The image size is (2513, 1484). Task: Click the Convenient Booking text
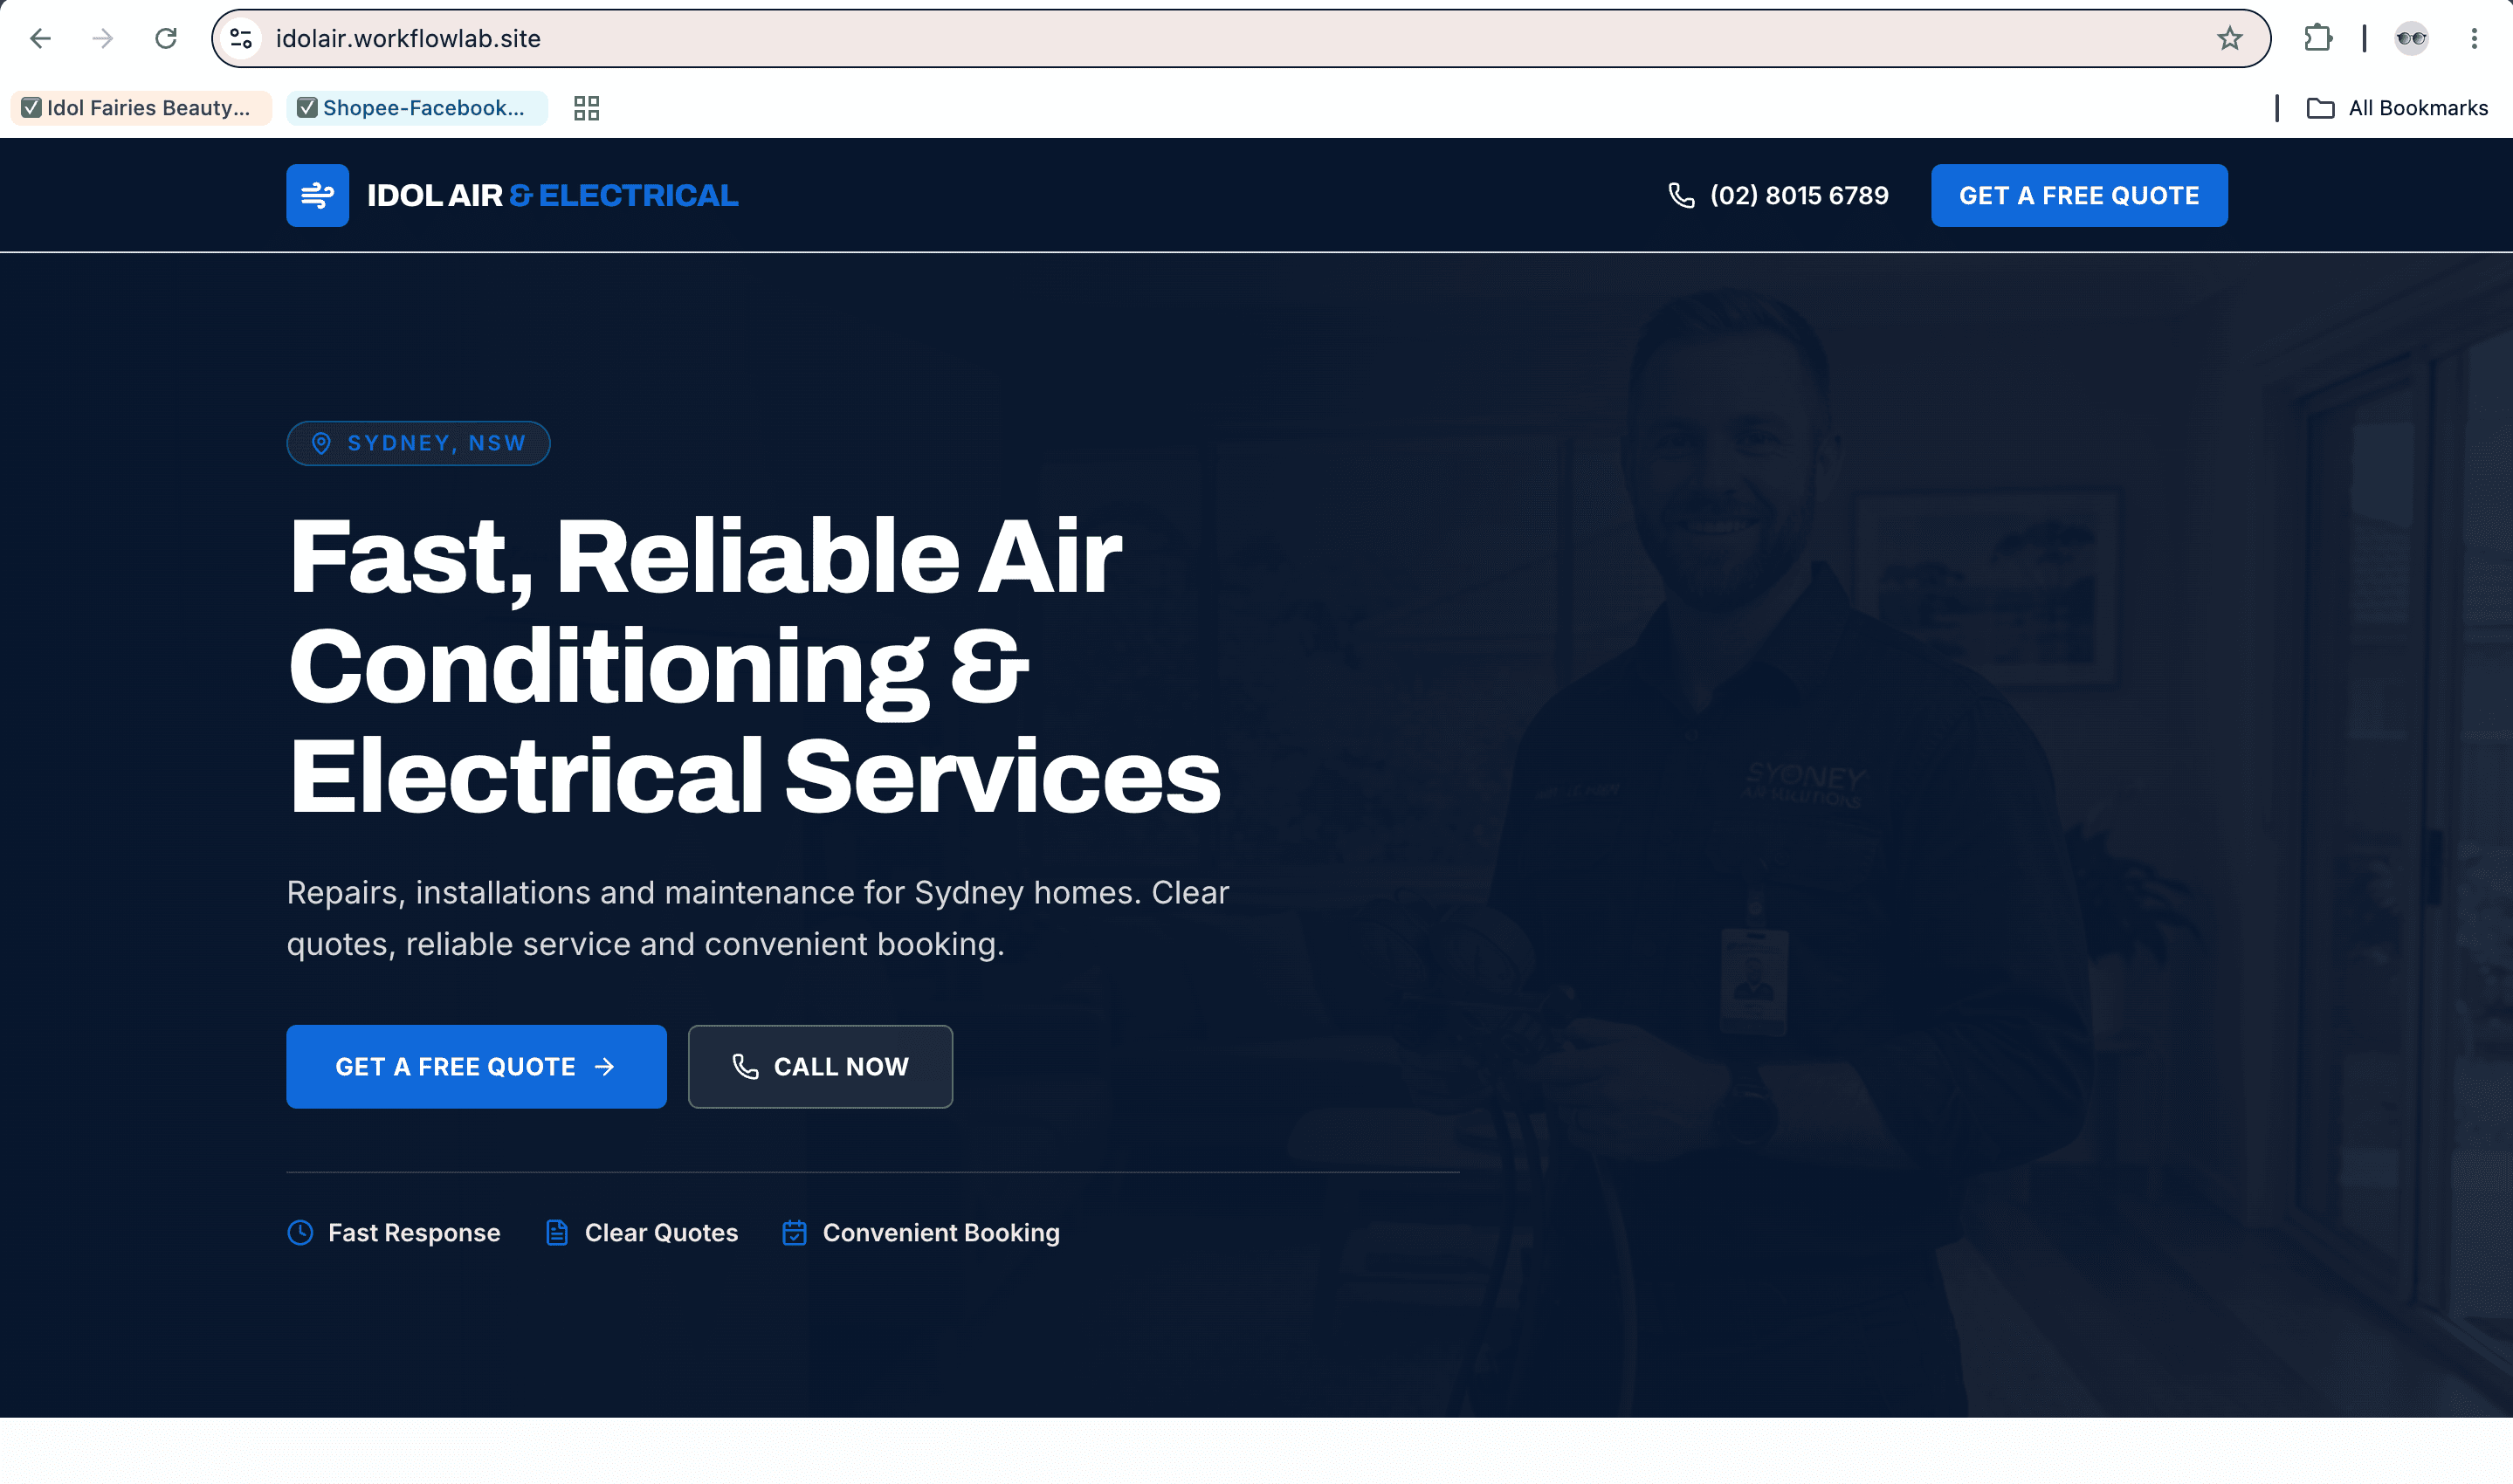pyautogui.click(x=941, y=1232)
